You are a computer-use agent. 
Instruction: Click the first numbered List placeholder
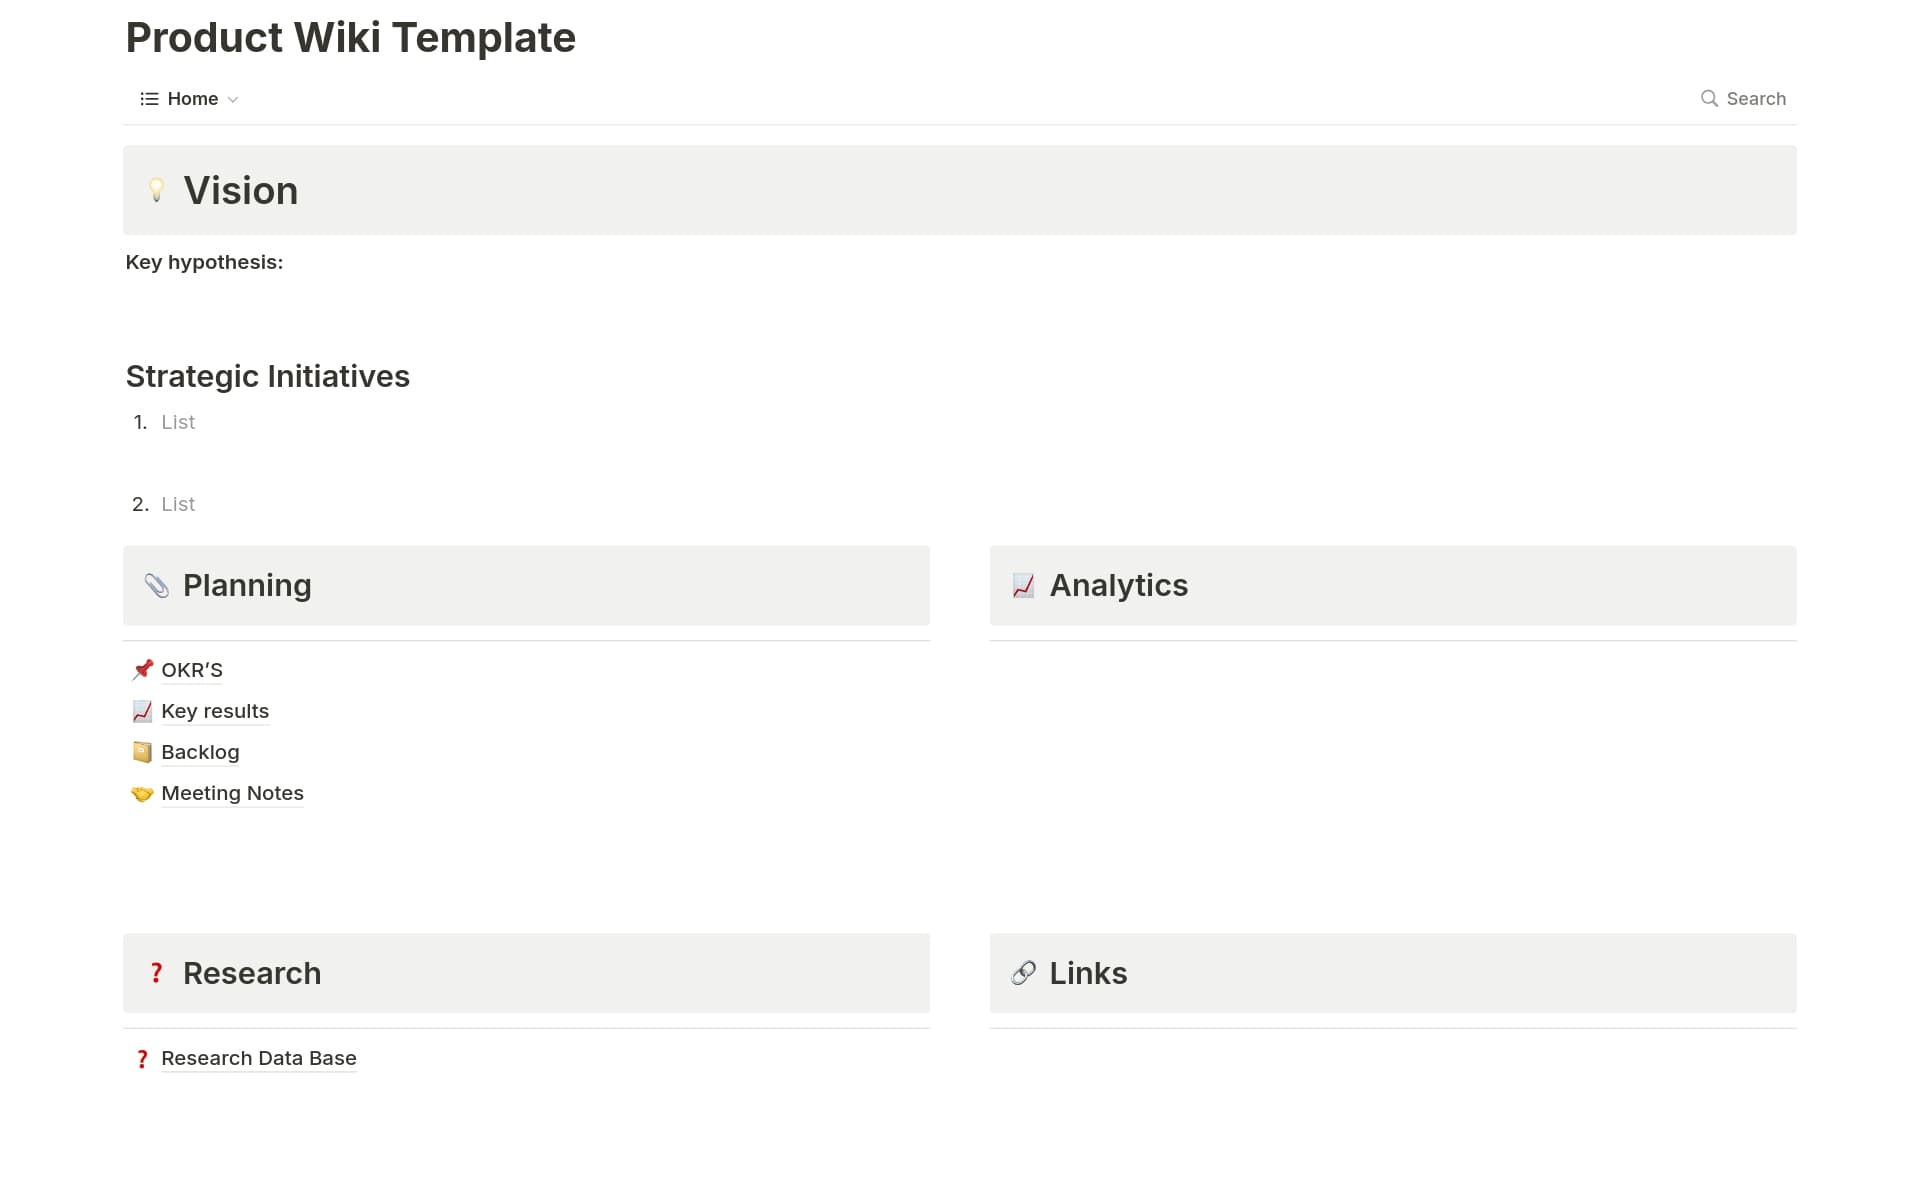coord(178,422)
